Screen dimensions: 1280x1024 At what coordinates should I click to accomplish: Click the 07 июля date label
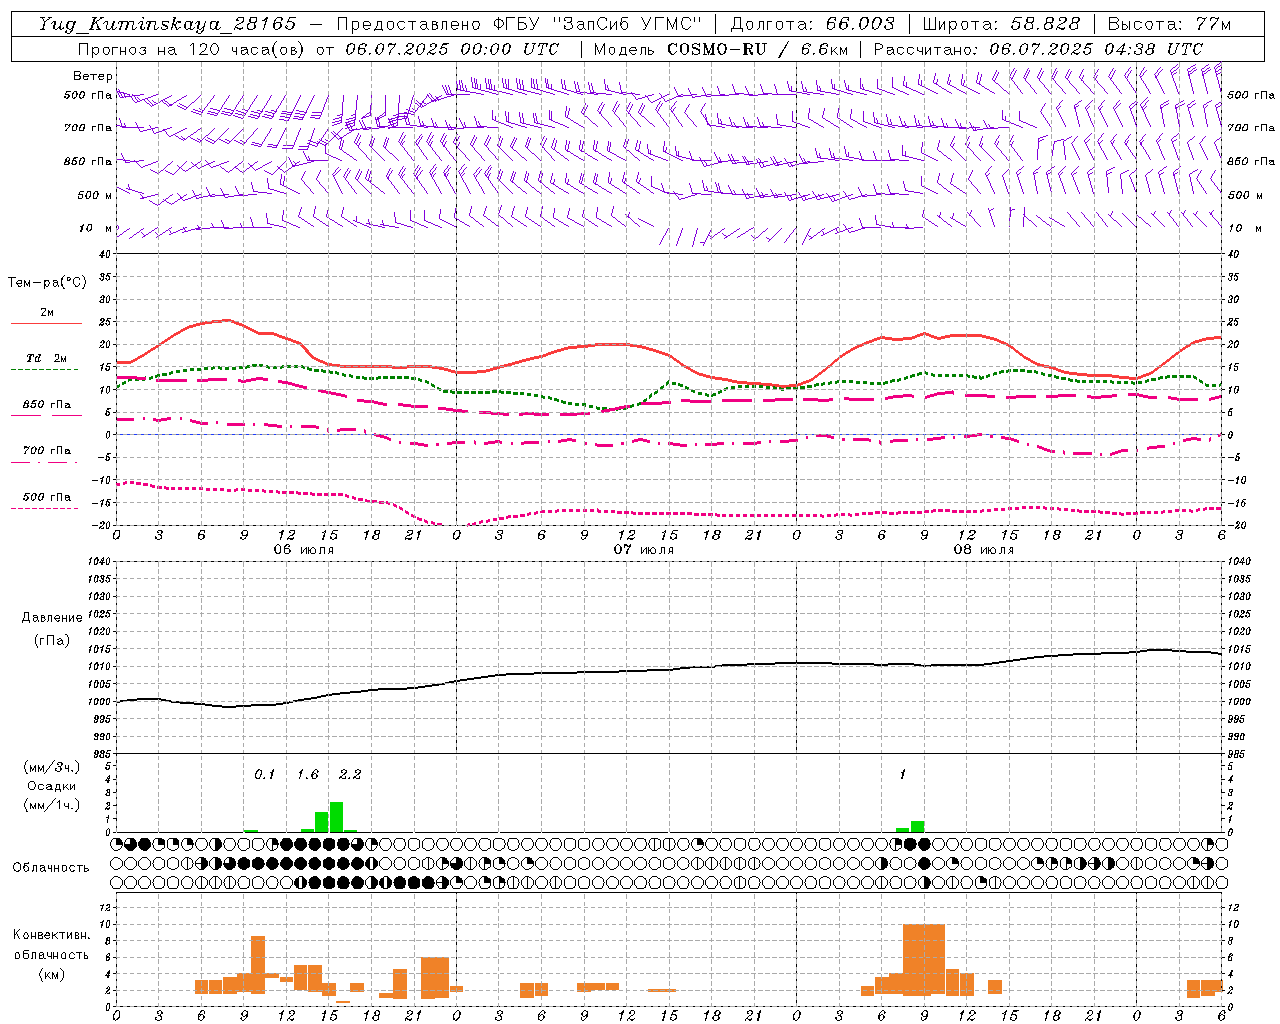click(644, 550)
